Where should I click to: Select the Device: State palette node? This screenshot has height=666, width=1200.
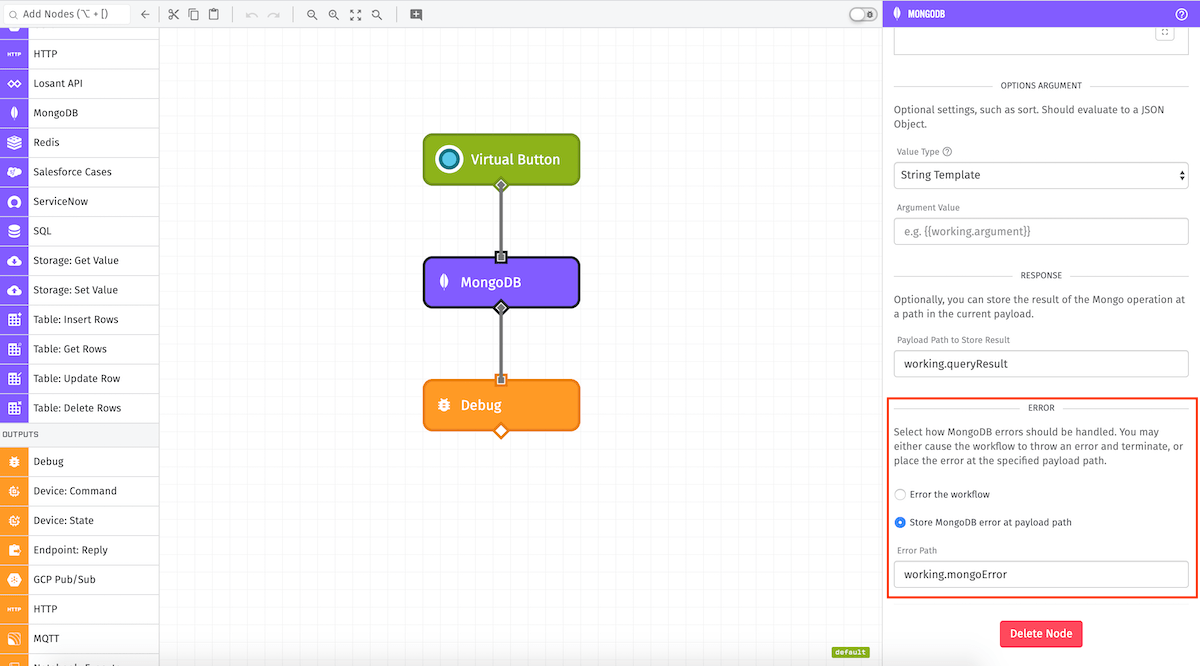point(80,520)
